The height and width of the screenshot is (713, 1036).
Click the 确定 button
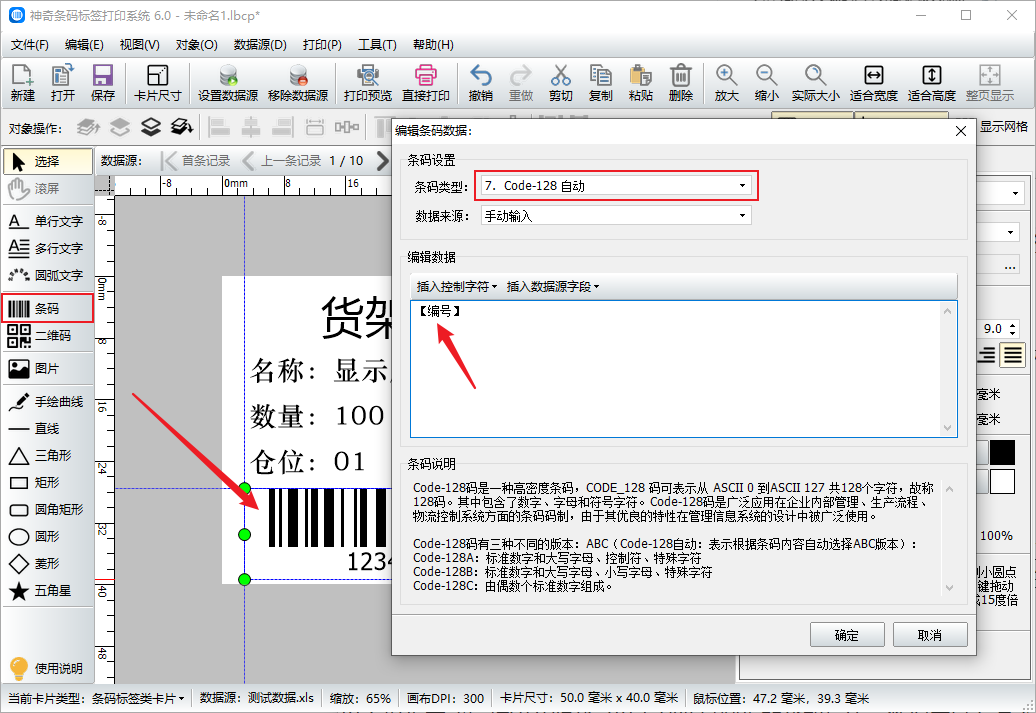[846, 635]
